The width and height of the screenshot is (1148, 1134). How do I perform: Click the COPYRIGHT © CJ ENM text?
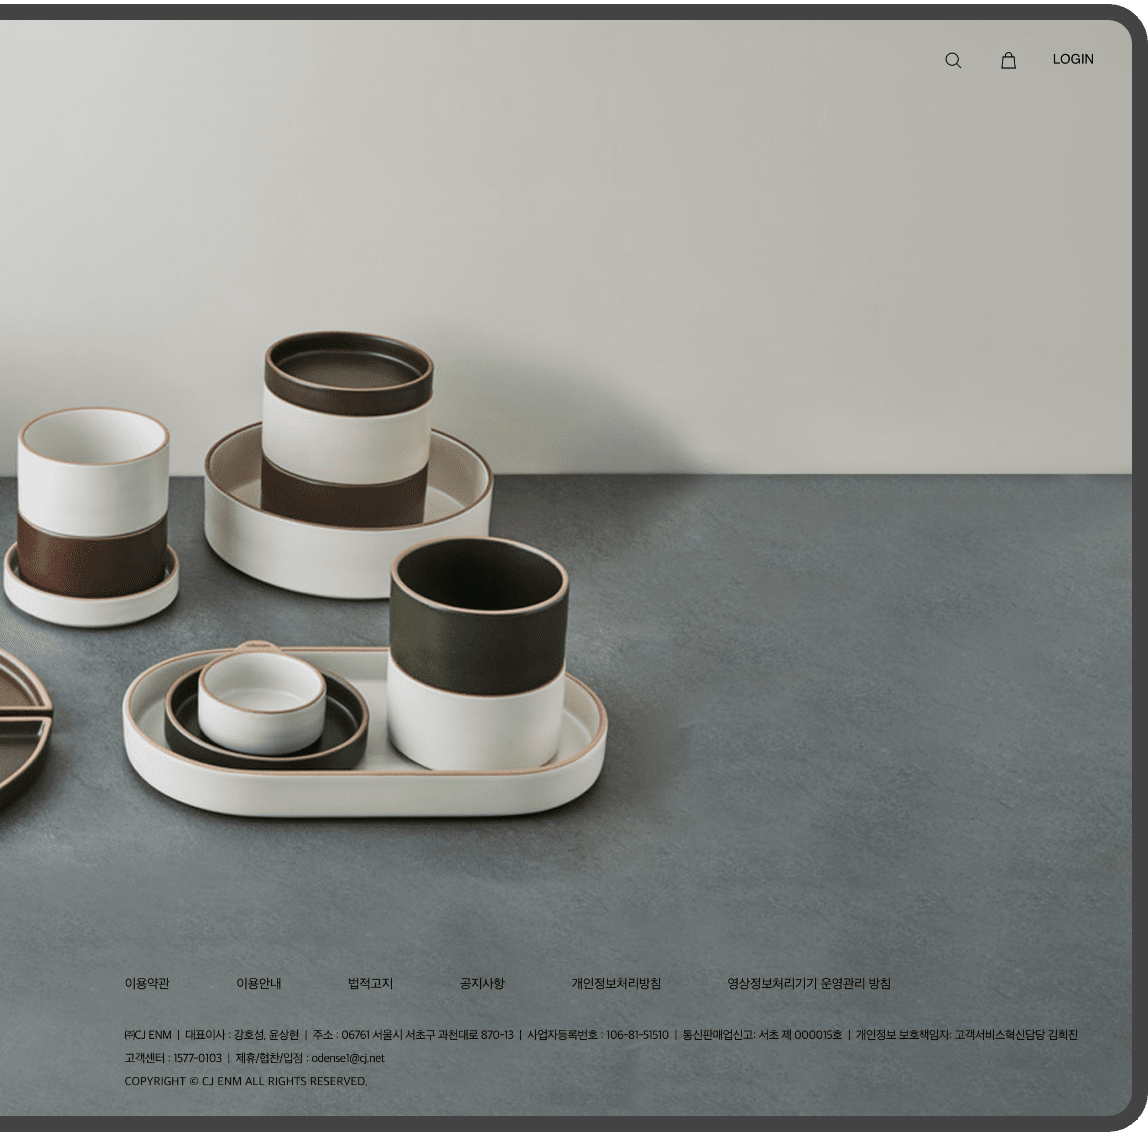[x=183, y=1081]
